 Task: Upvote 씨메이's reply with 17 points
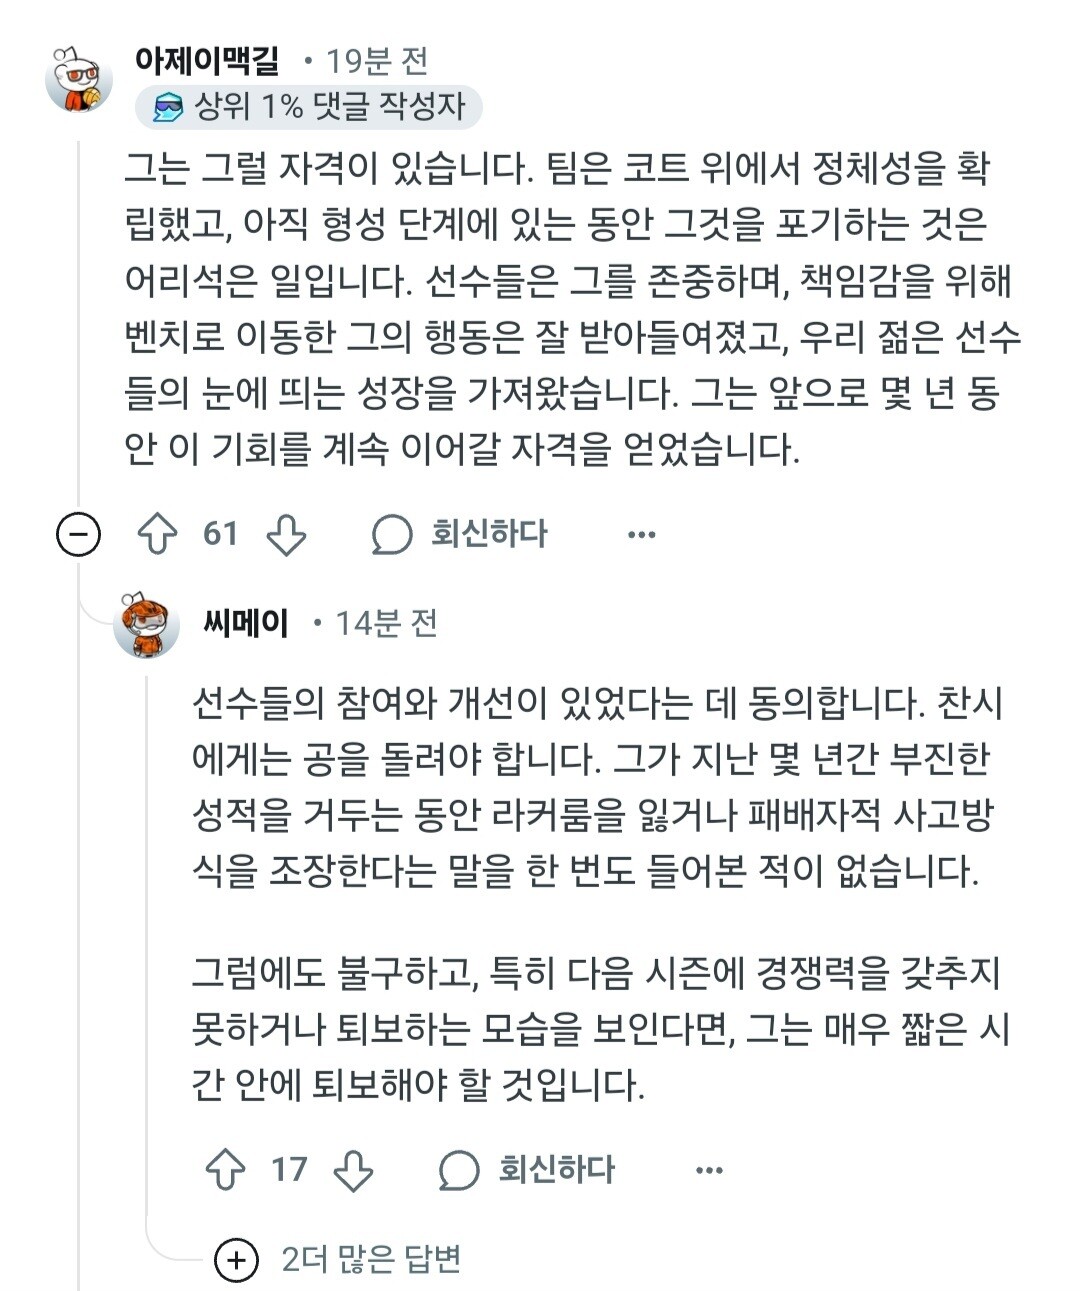click(225, 1170)
